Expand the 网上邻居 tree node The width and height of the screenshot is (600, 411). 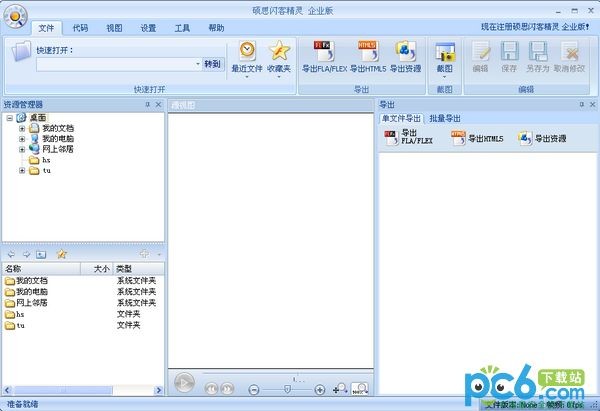[x=22, y=149]
